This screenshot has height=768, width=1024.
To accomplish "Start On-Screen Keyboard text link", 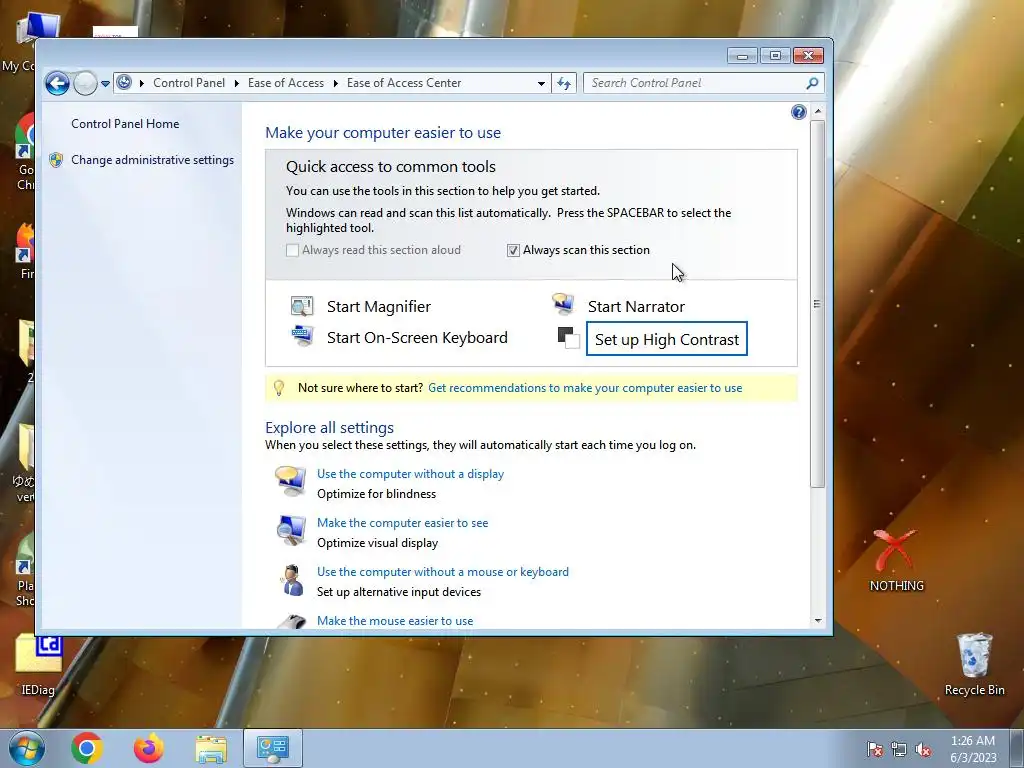I will (x=417, y=338).
